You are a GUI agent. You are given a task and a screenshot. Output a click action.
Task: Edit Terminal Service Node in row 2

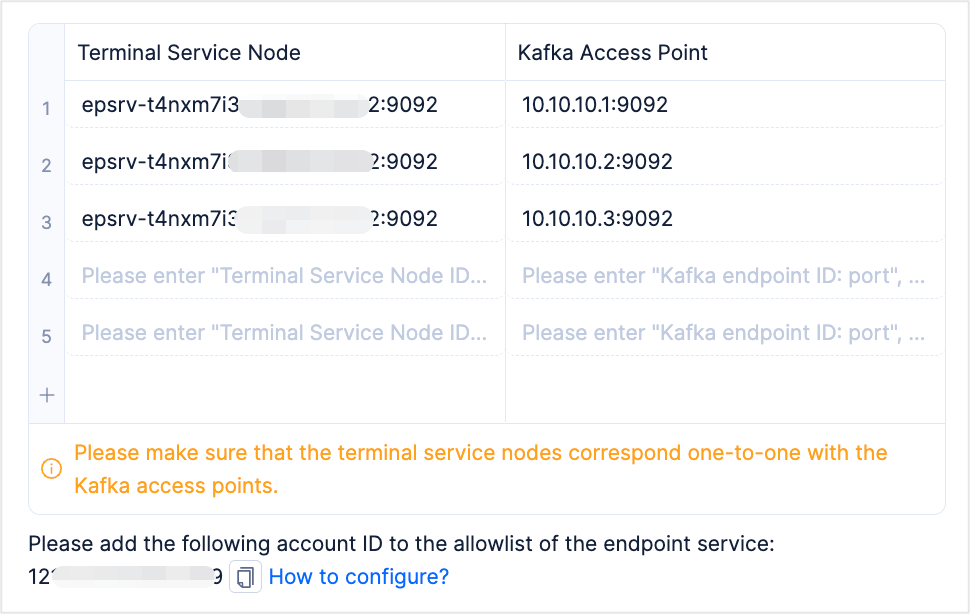coord(284,162)
